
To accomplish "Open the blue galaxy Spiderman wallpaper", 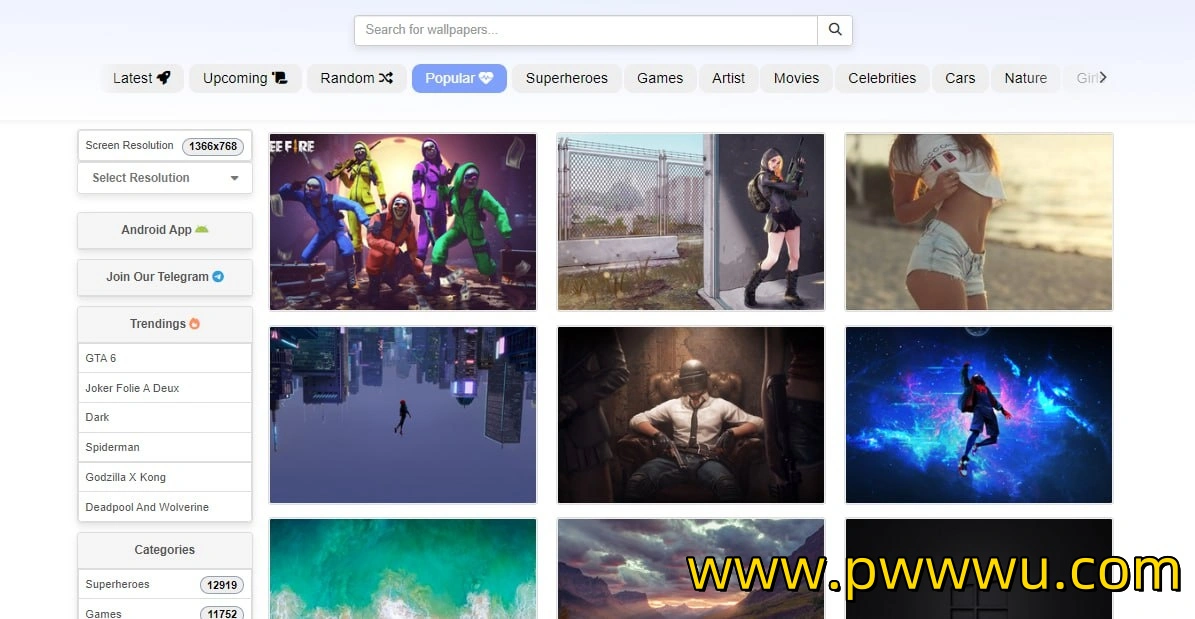I will tap(979, 415).
